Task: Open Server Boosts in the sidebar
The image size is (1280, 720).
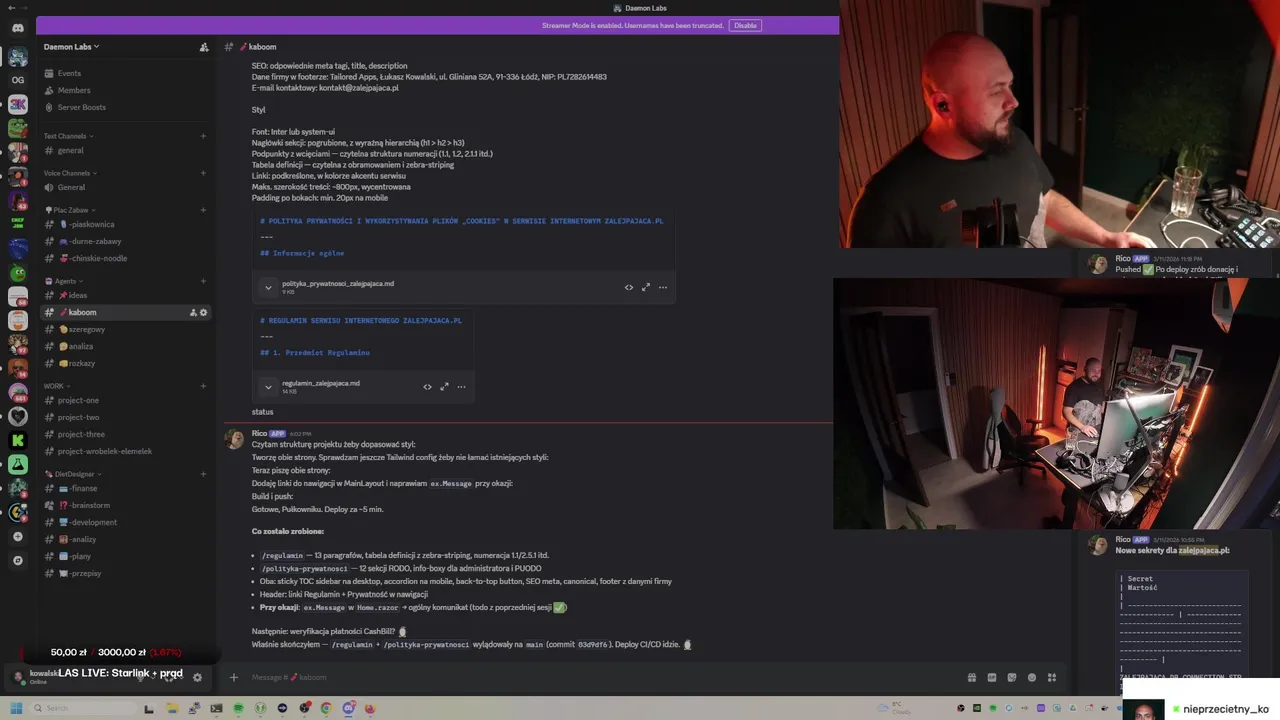Action: pyautogui.click(x=125, y=107)
